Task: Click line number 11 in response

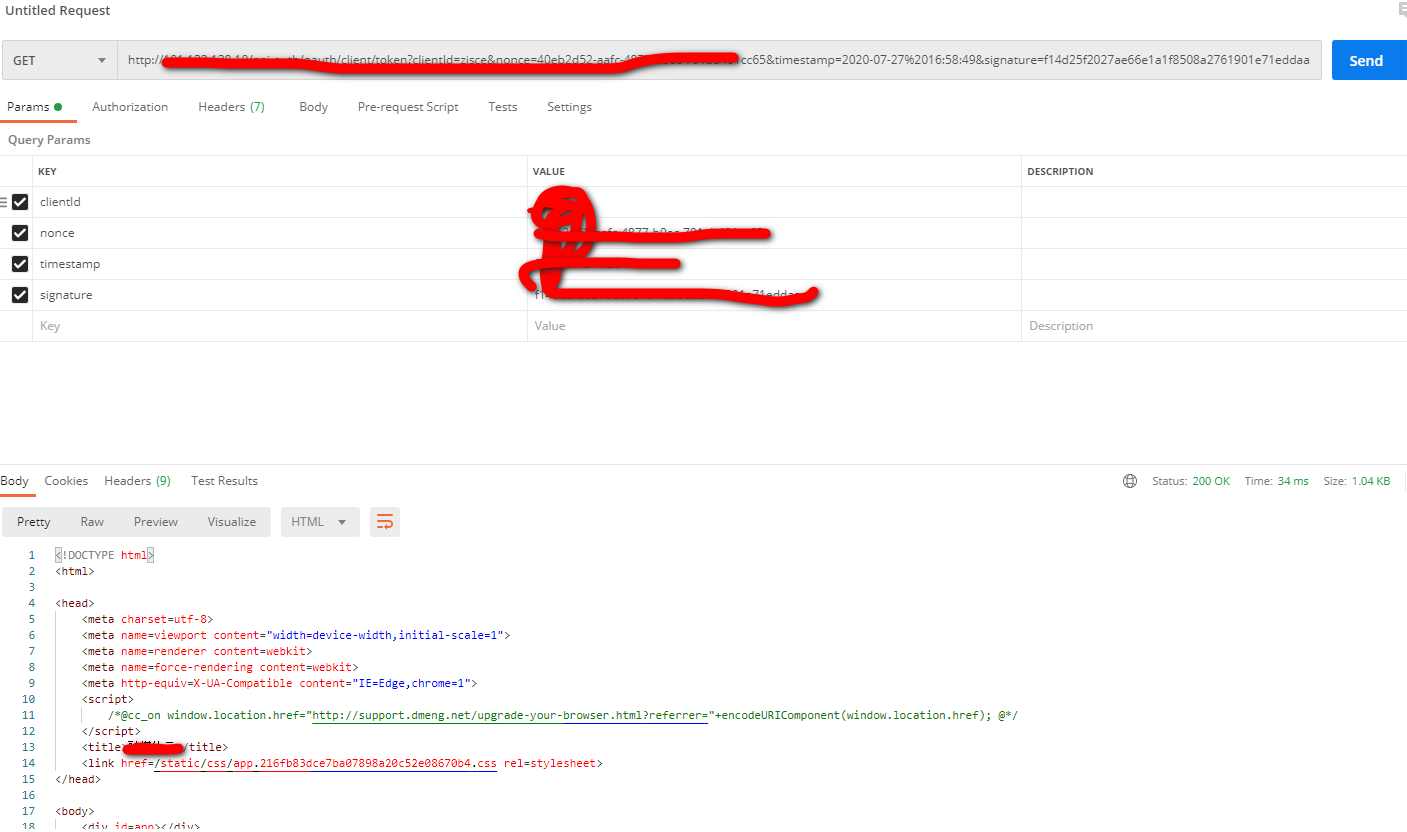Action: coord(28,715)
